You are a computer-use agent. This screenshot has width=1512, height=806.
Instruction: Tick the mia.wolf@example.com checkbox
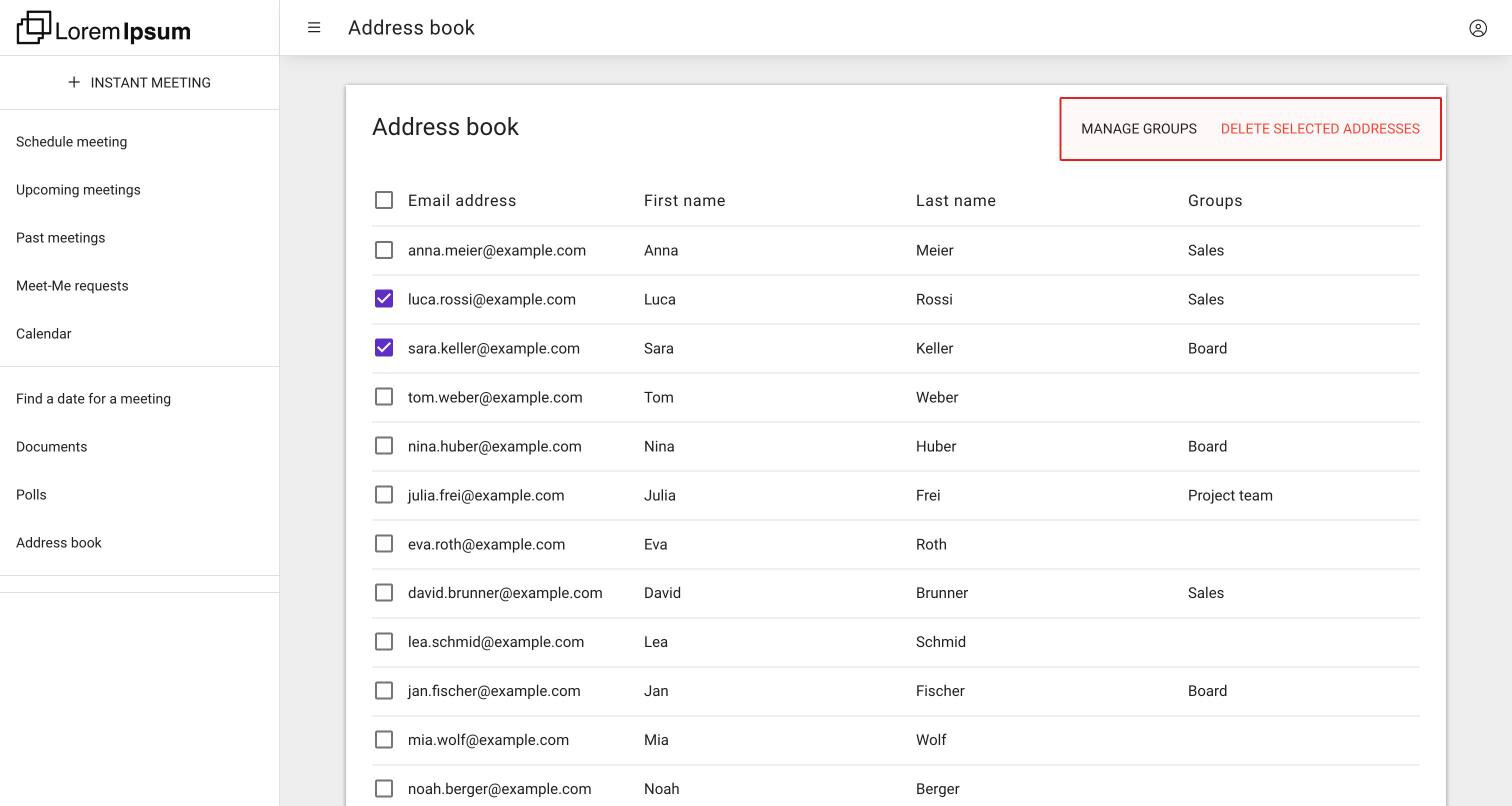point(384,740)
